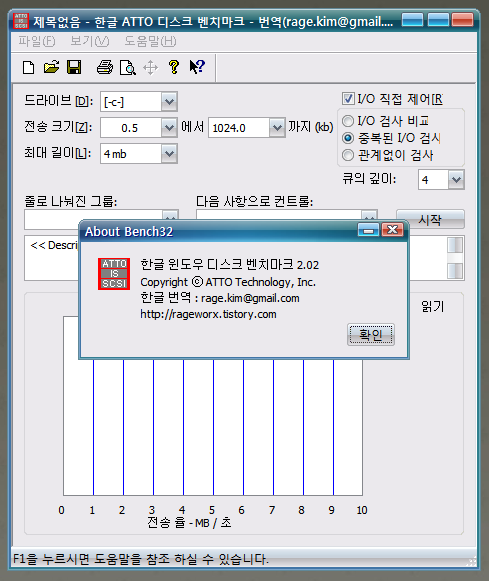Screen dimensions: 489x581
Task: Select the I/O 검사 비교 radio button
Action: 348,121
